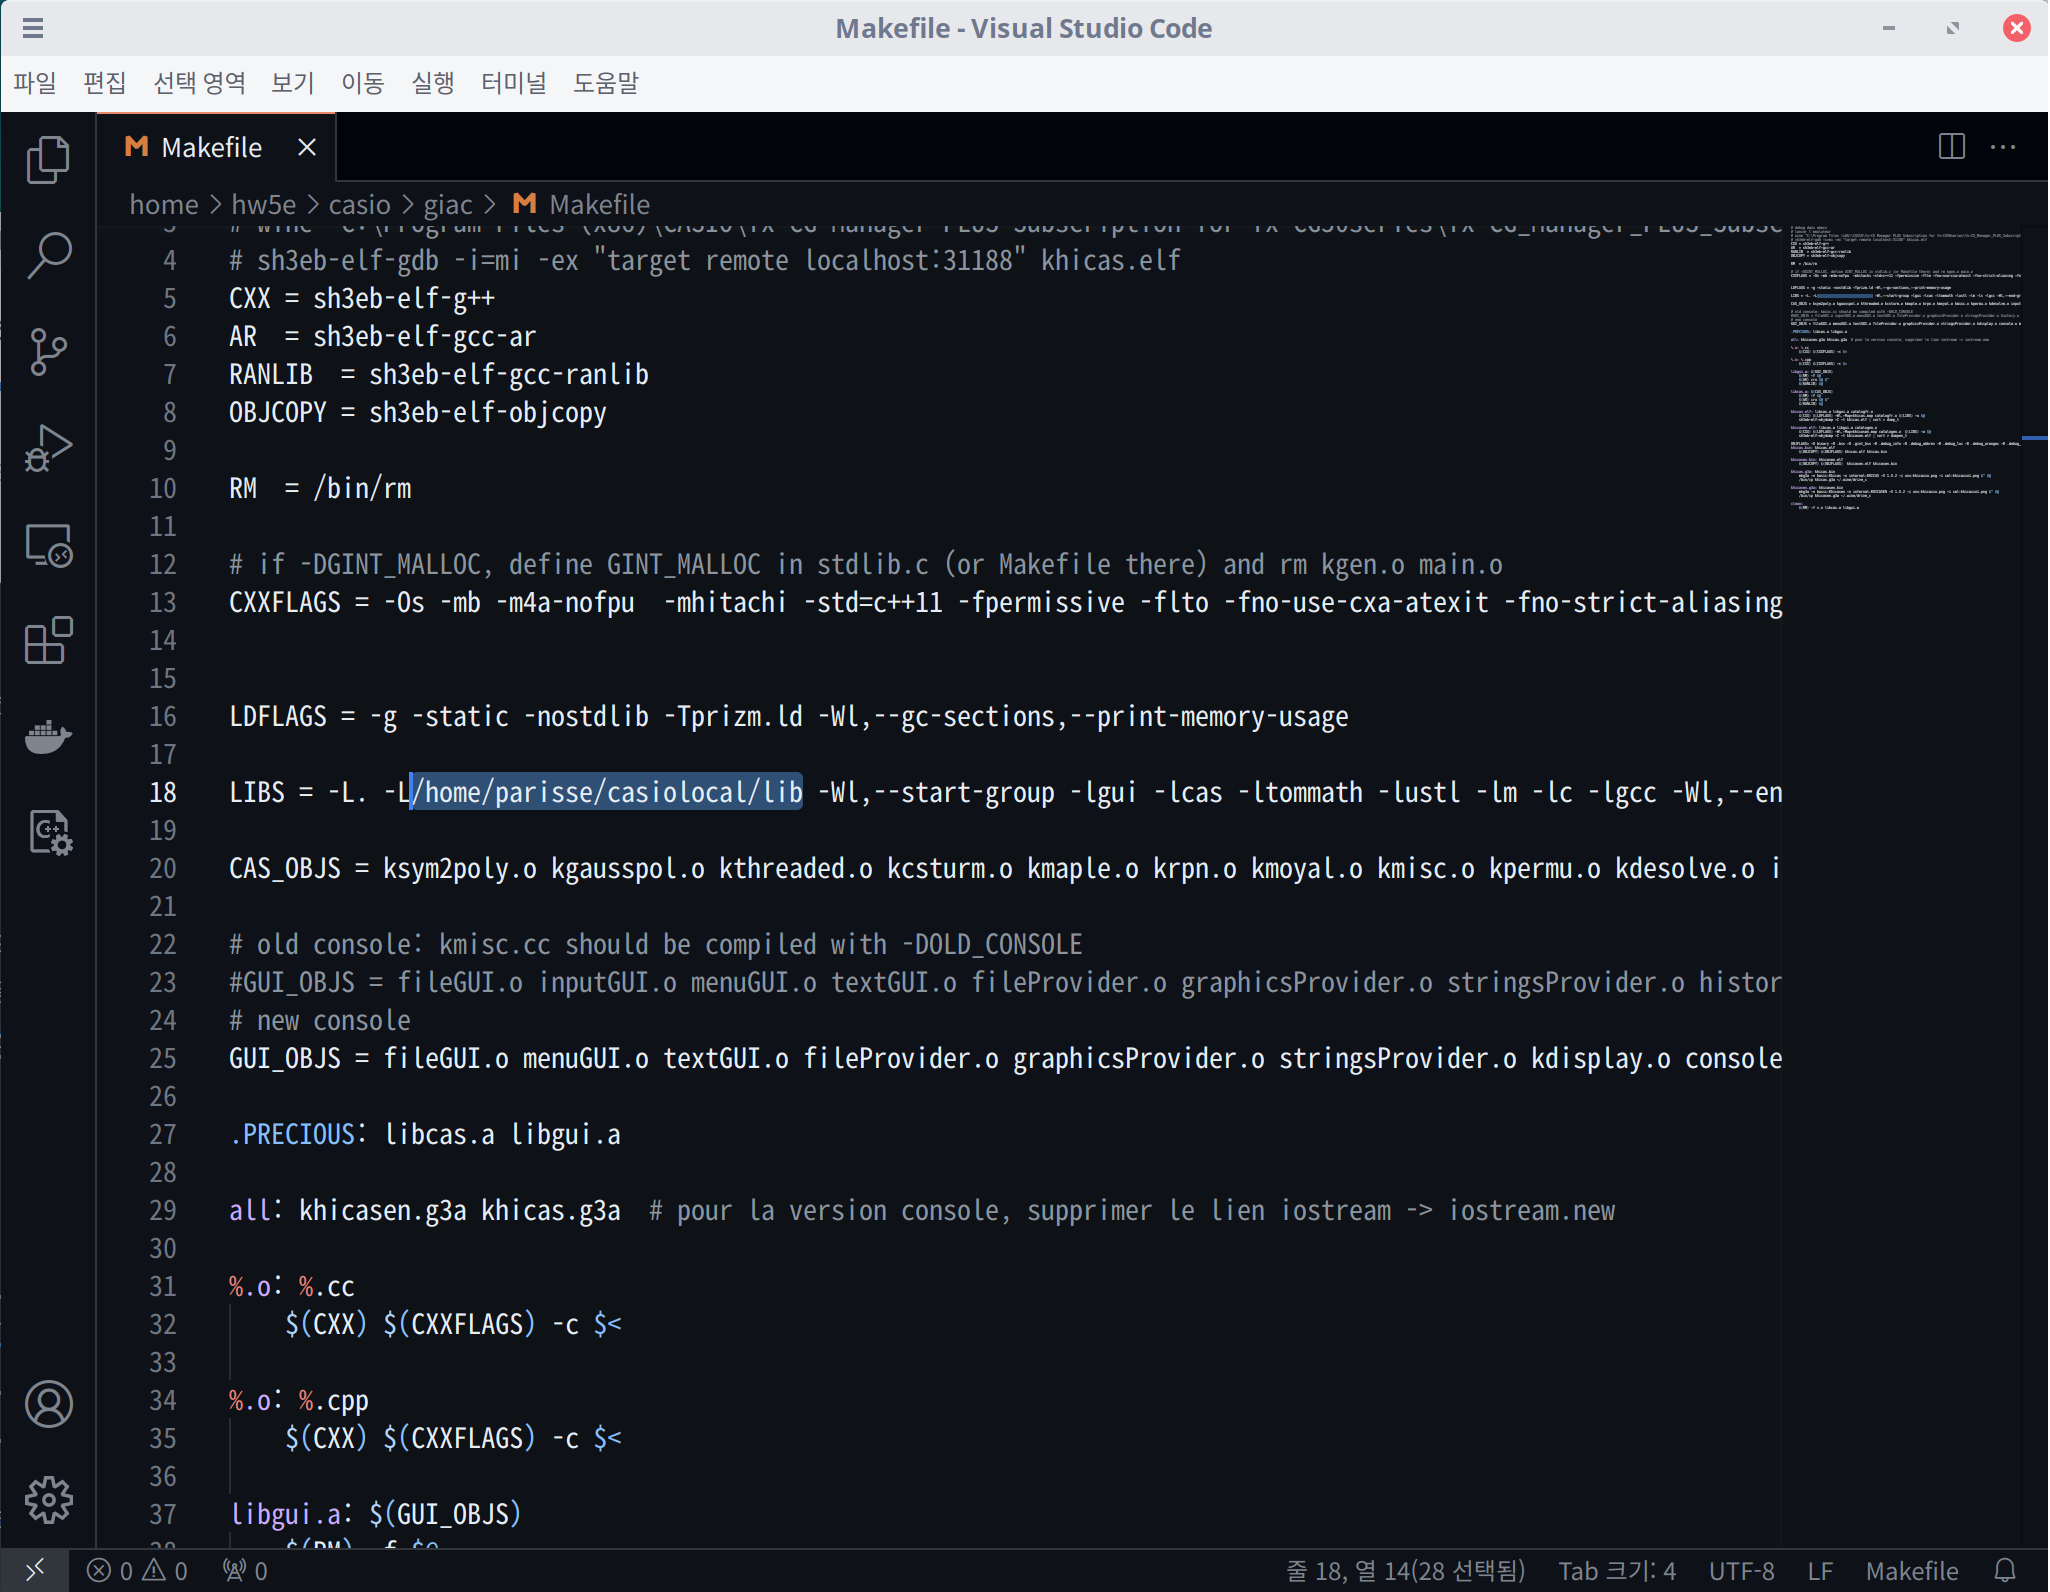
Task: Split the editor to the right
Action: pos(1951,147)
